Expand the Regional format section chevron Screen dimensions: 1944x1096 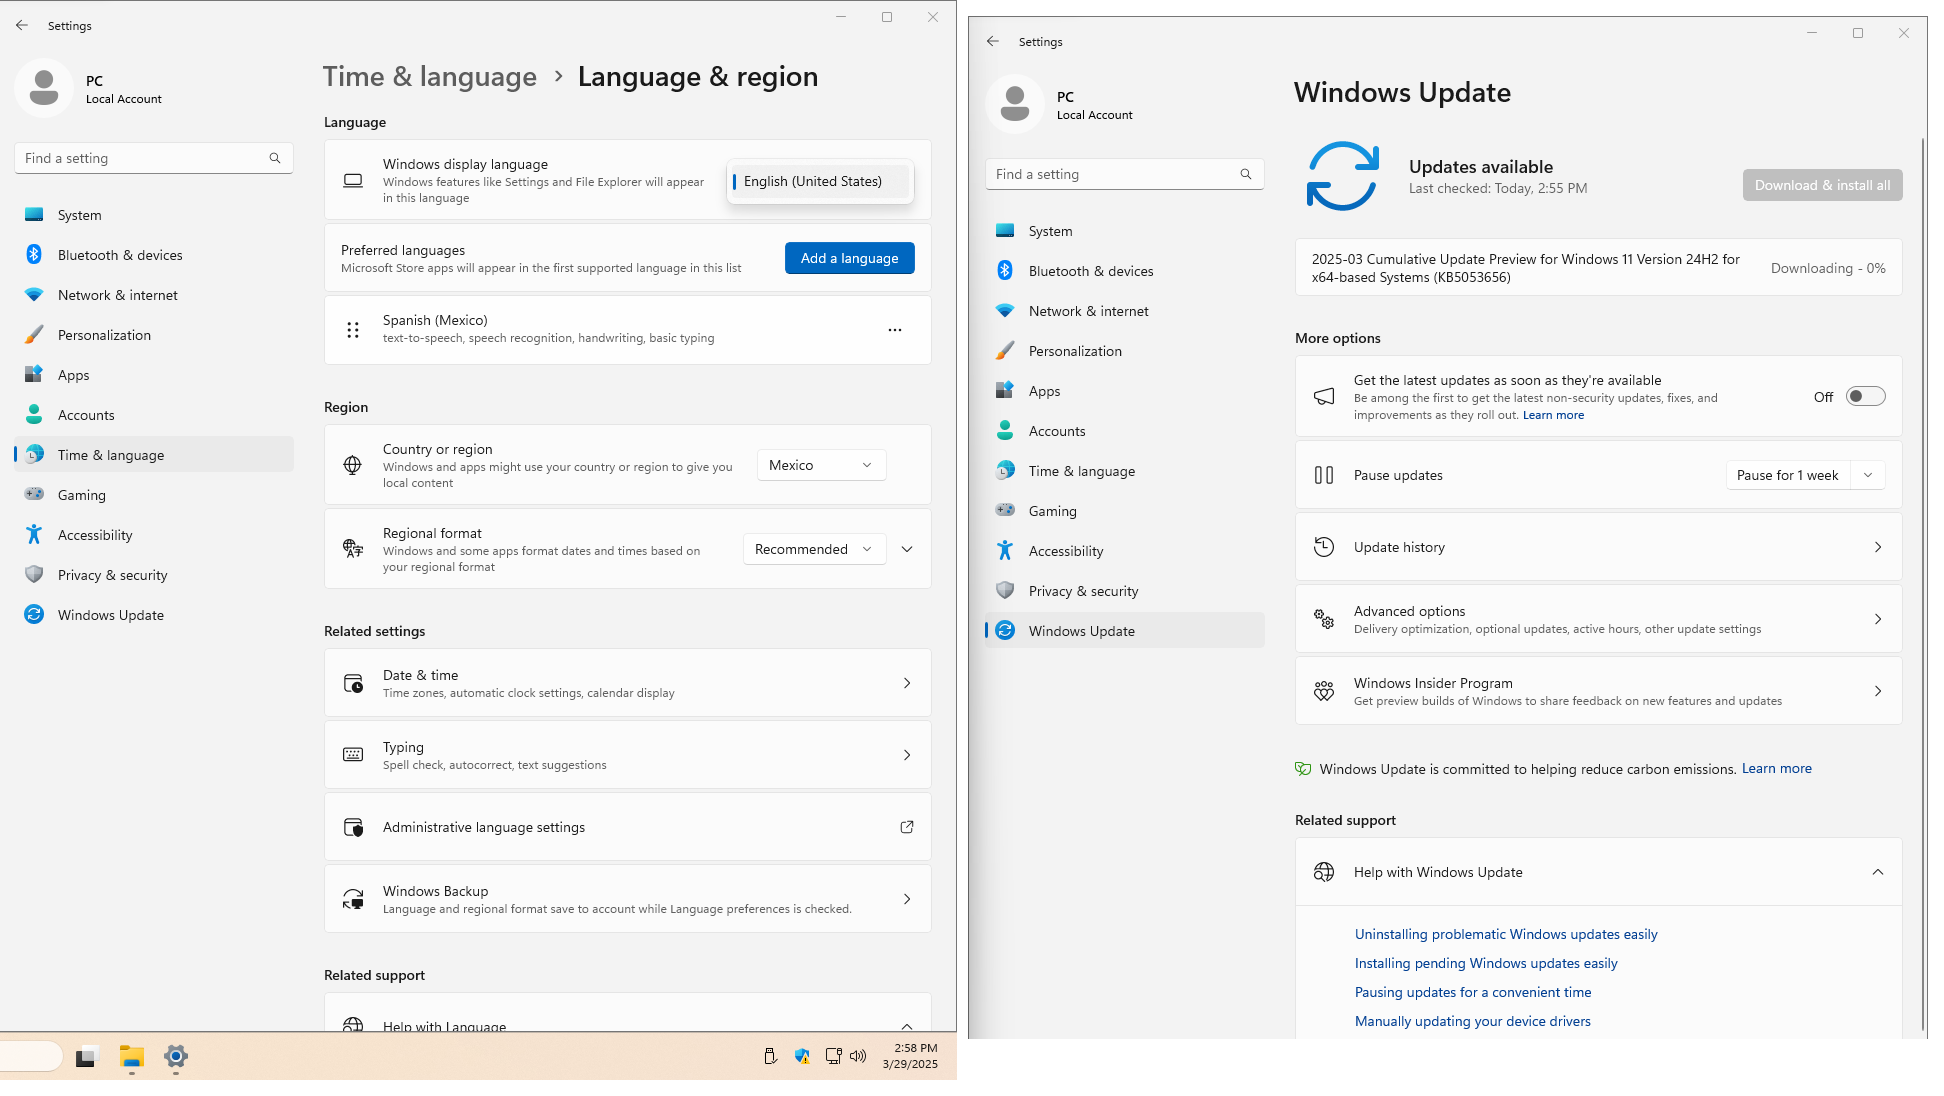coord(907,549)
